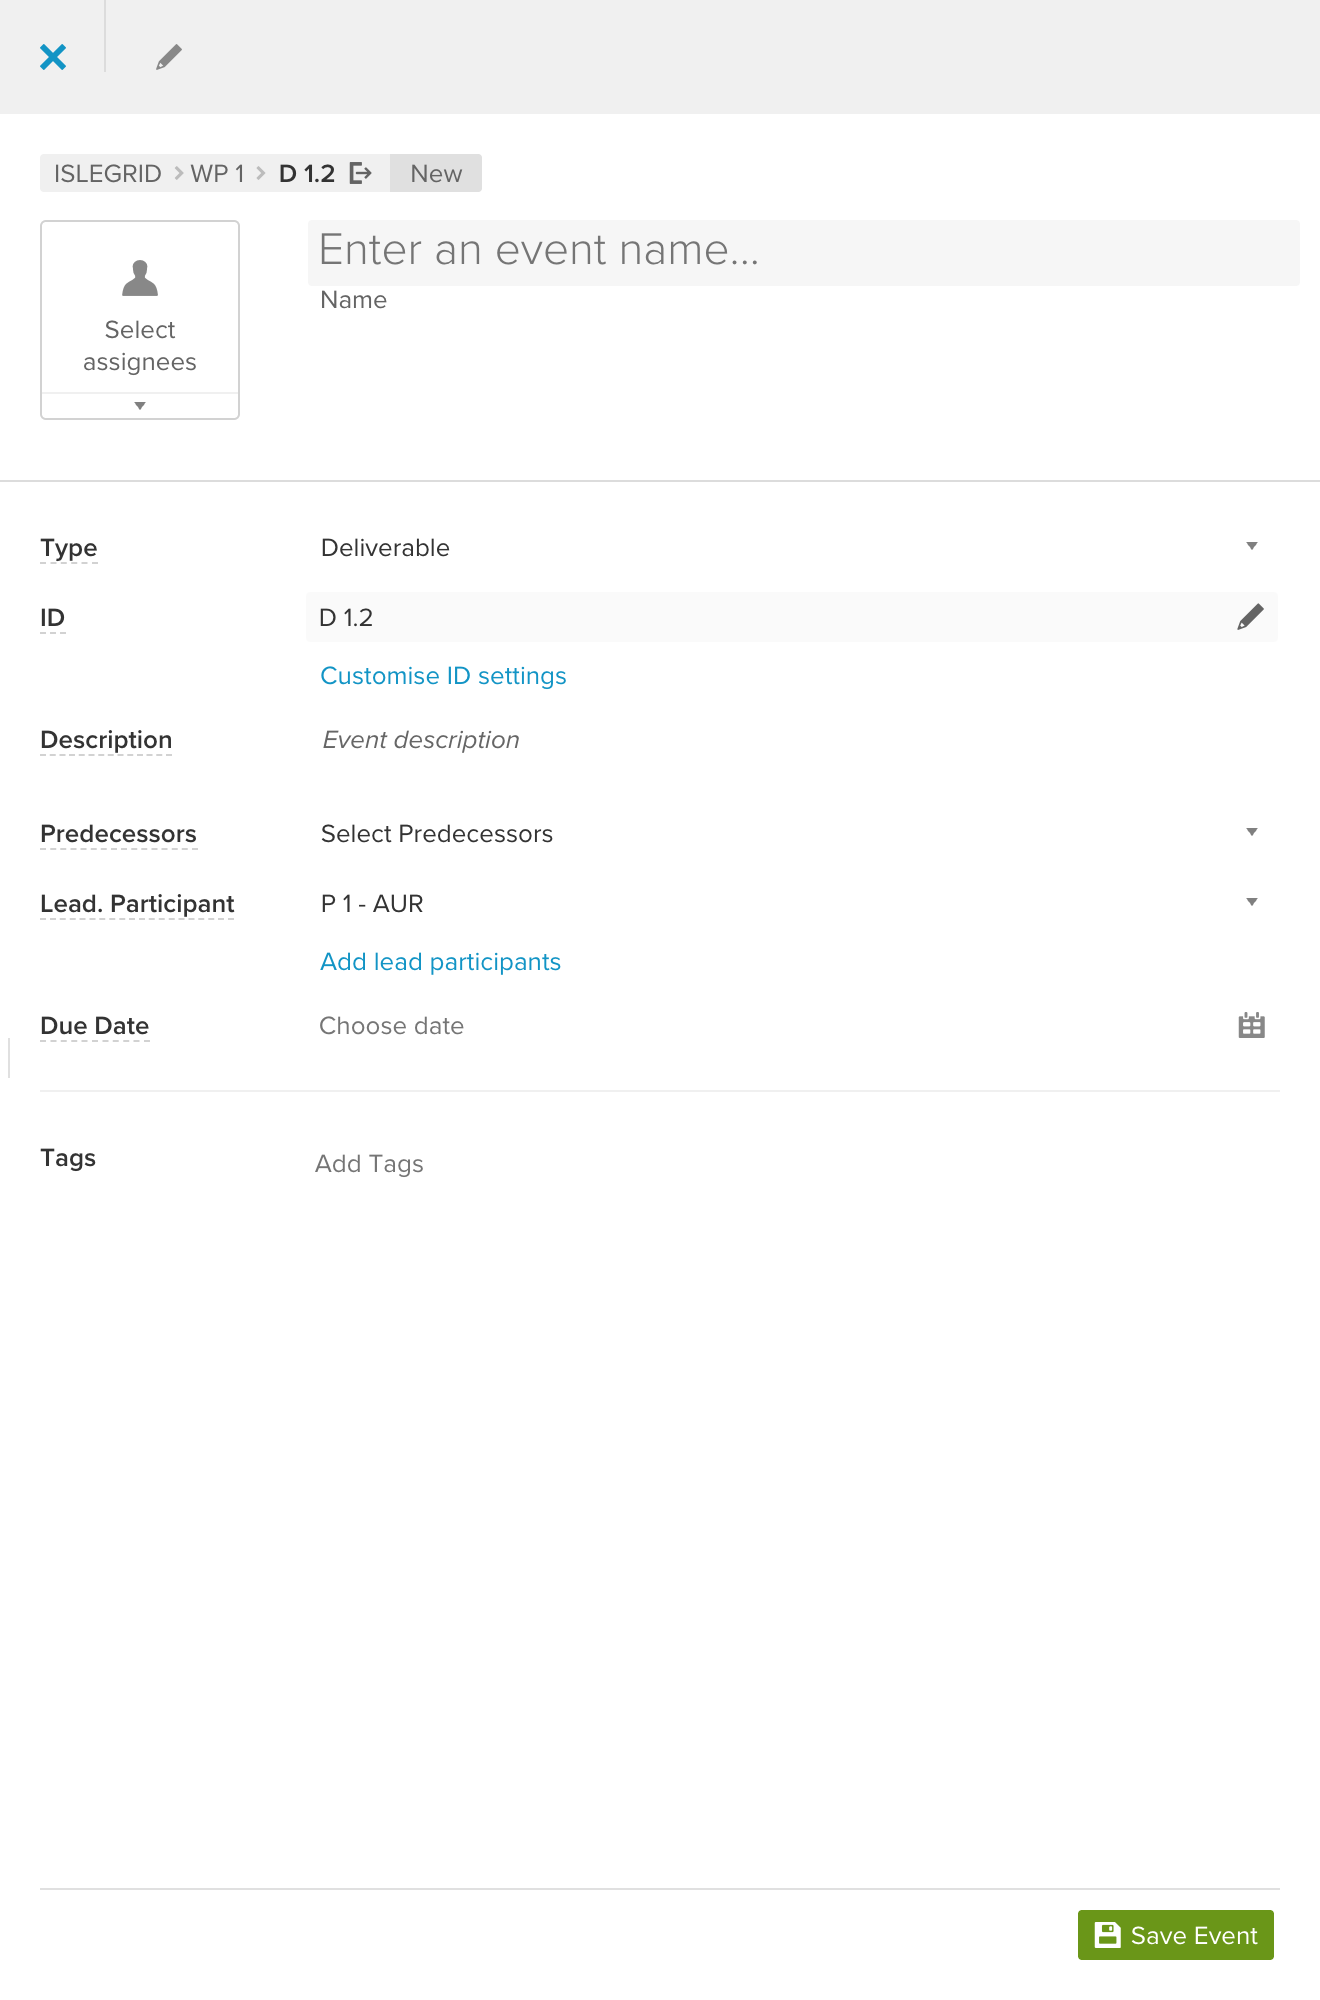Viewport: 1320px width, 2000px height.
Task: Click the D 1.2 breadcrumb item
Action: coord(307,173)
